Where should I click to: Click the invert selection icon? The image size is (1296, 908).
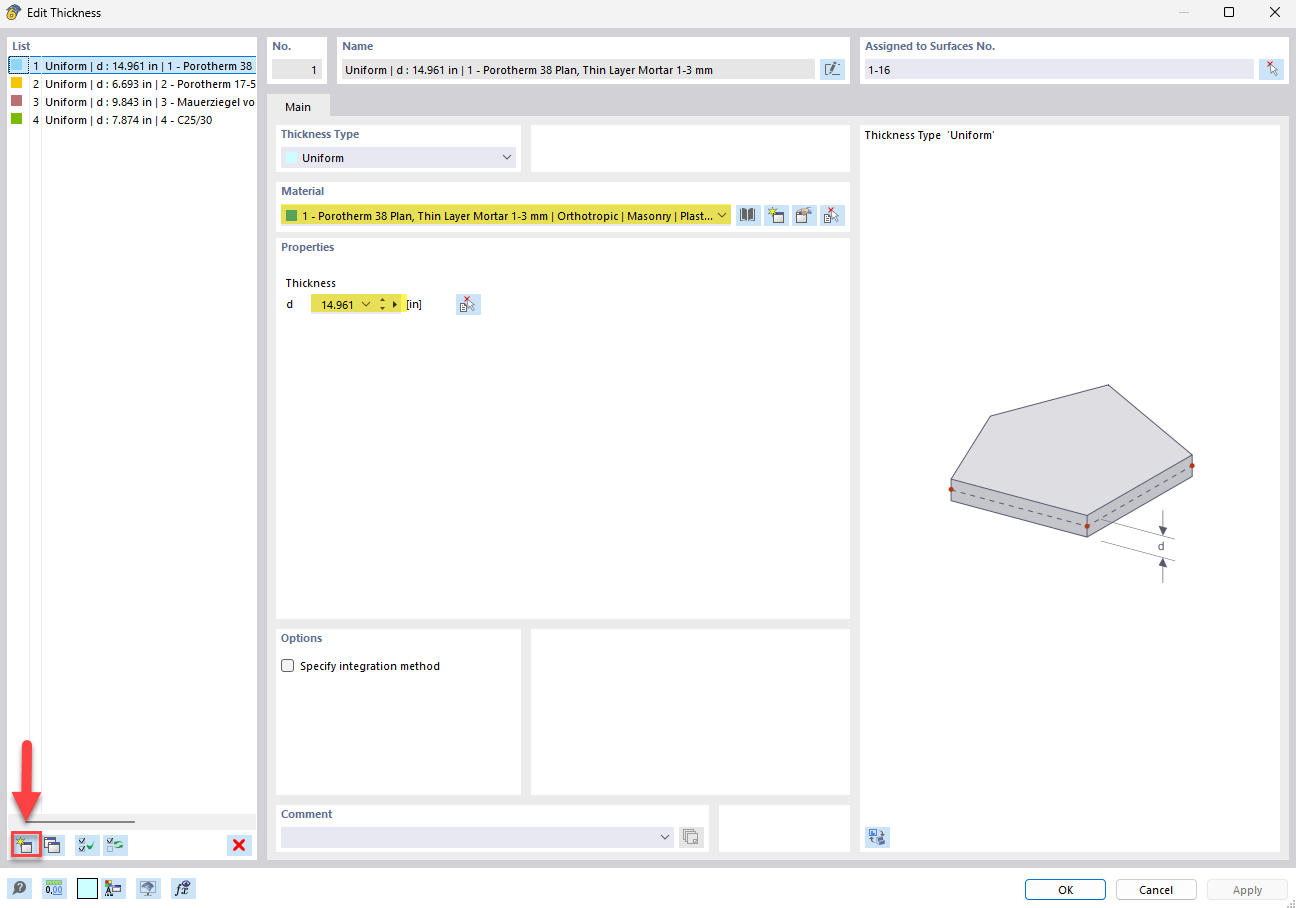[x=114, y=845]
